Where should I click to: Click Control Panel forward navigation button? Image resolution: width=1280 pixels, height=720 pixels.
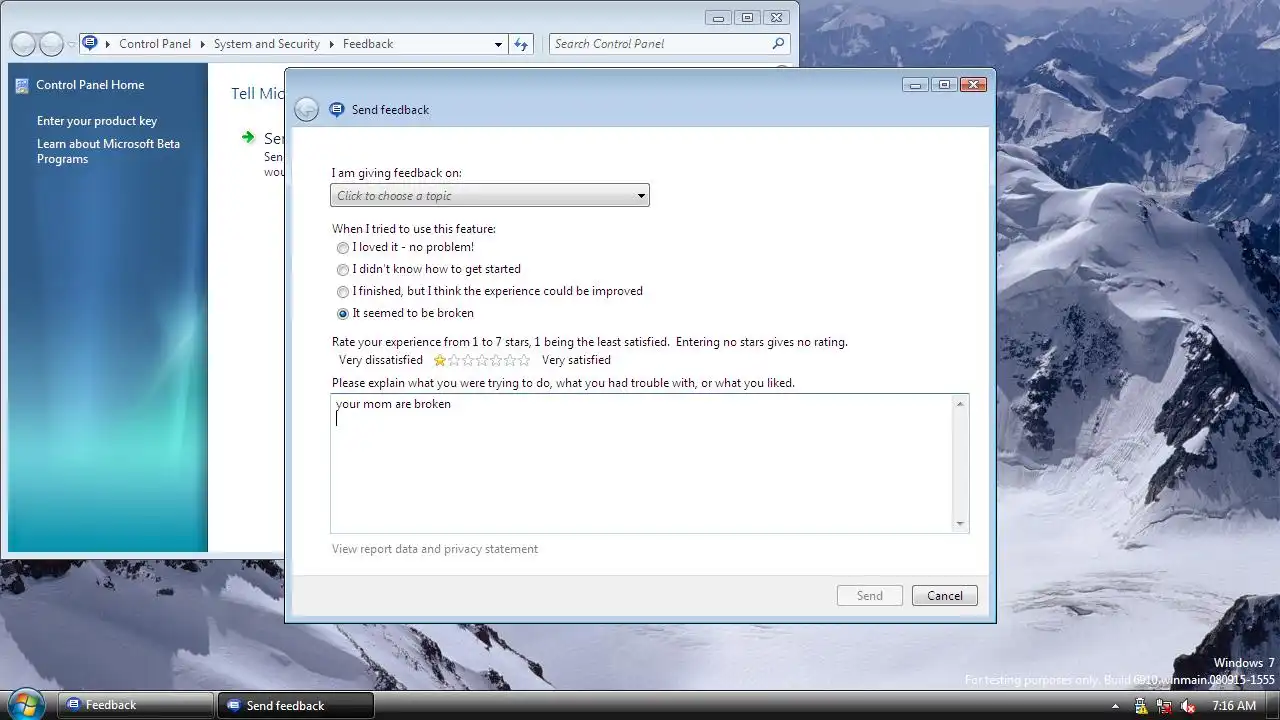pyautogui.click(x=51, y=44)
